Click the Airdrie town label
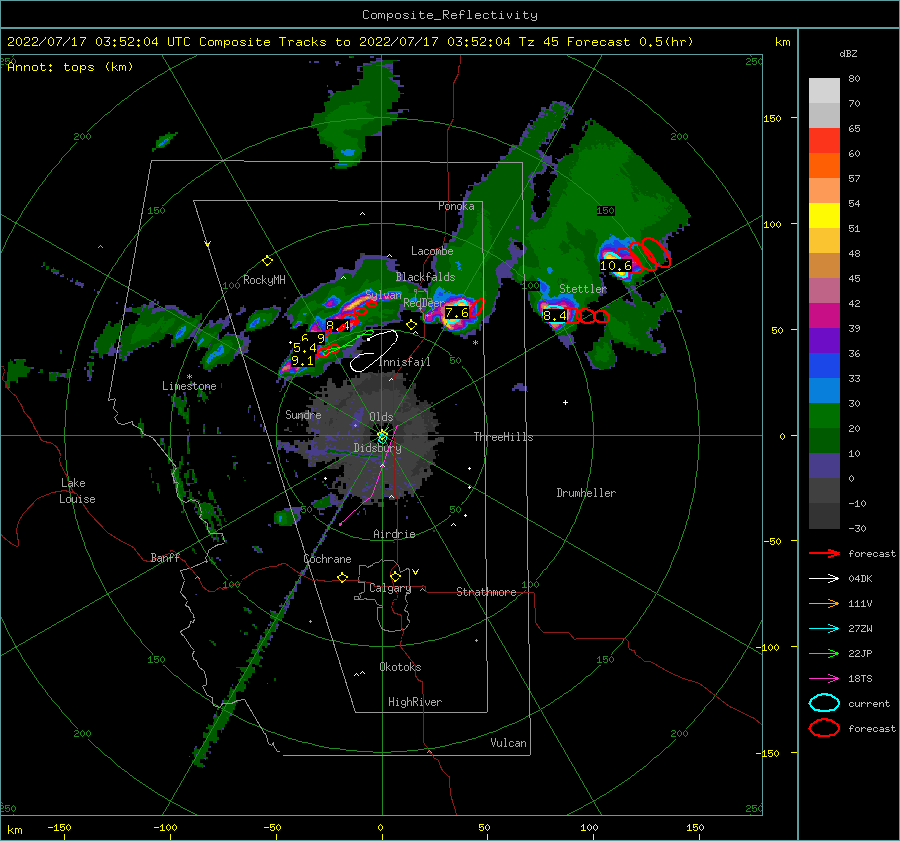Image resolution: width=900 pixels, height=841 pixels. (394, 534)
